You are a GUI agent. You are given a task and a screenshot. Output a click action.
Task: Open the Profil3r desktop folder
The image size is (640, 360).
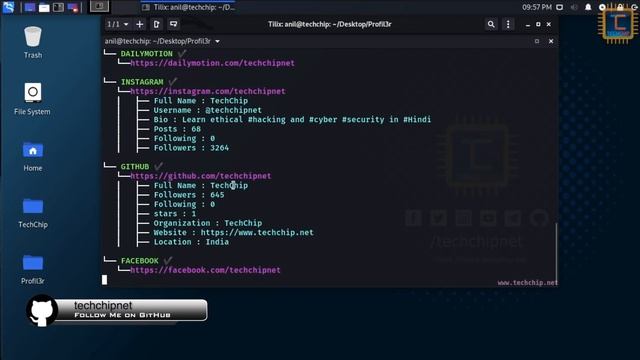33,269
